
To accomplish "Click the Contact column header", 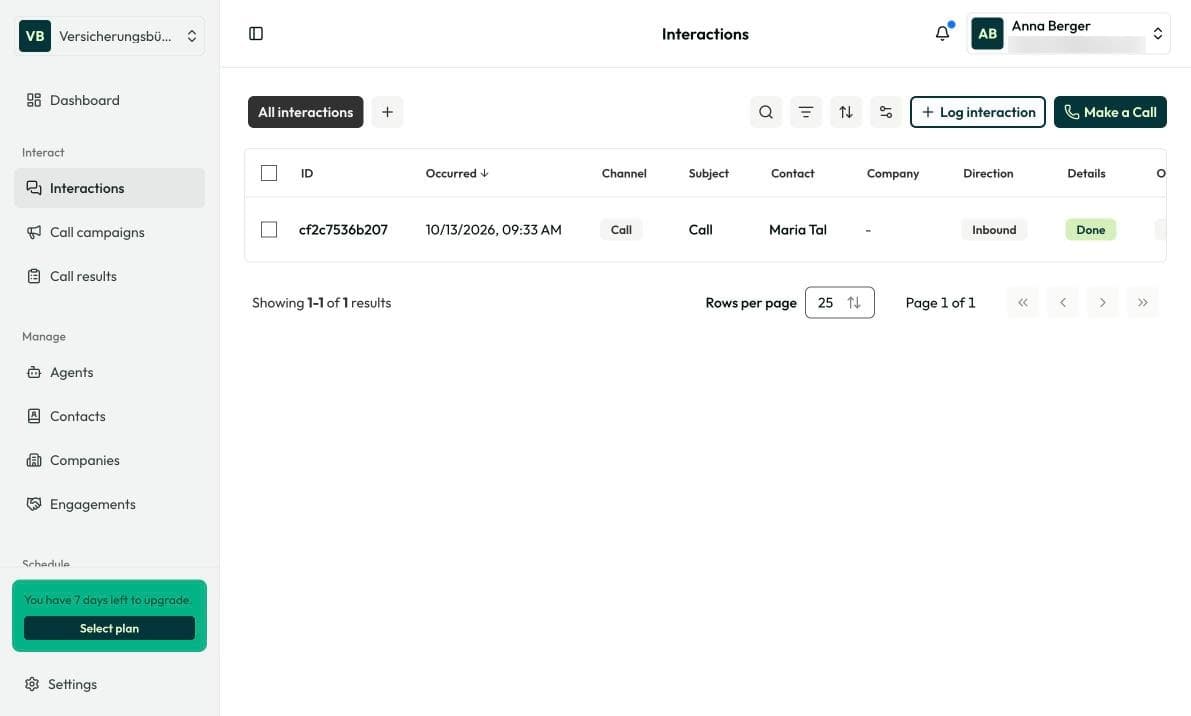I will point(792,173).
